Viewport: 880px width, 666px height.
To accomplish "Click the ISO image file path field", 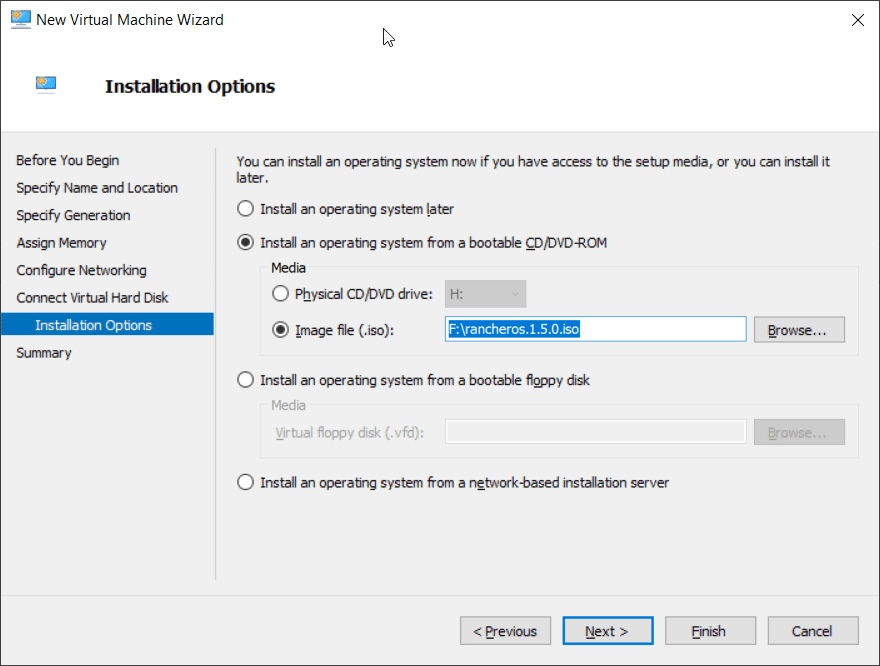I will pyautogui.click(x=595, y=329).
